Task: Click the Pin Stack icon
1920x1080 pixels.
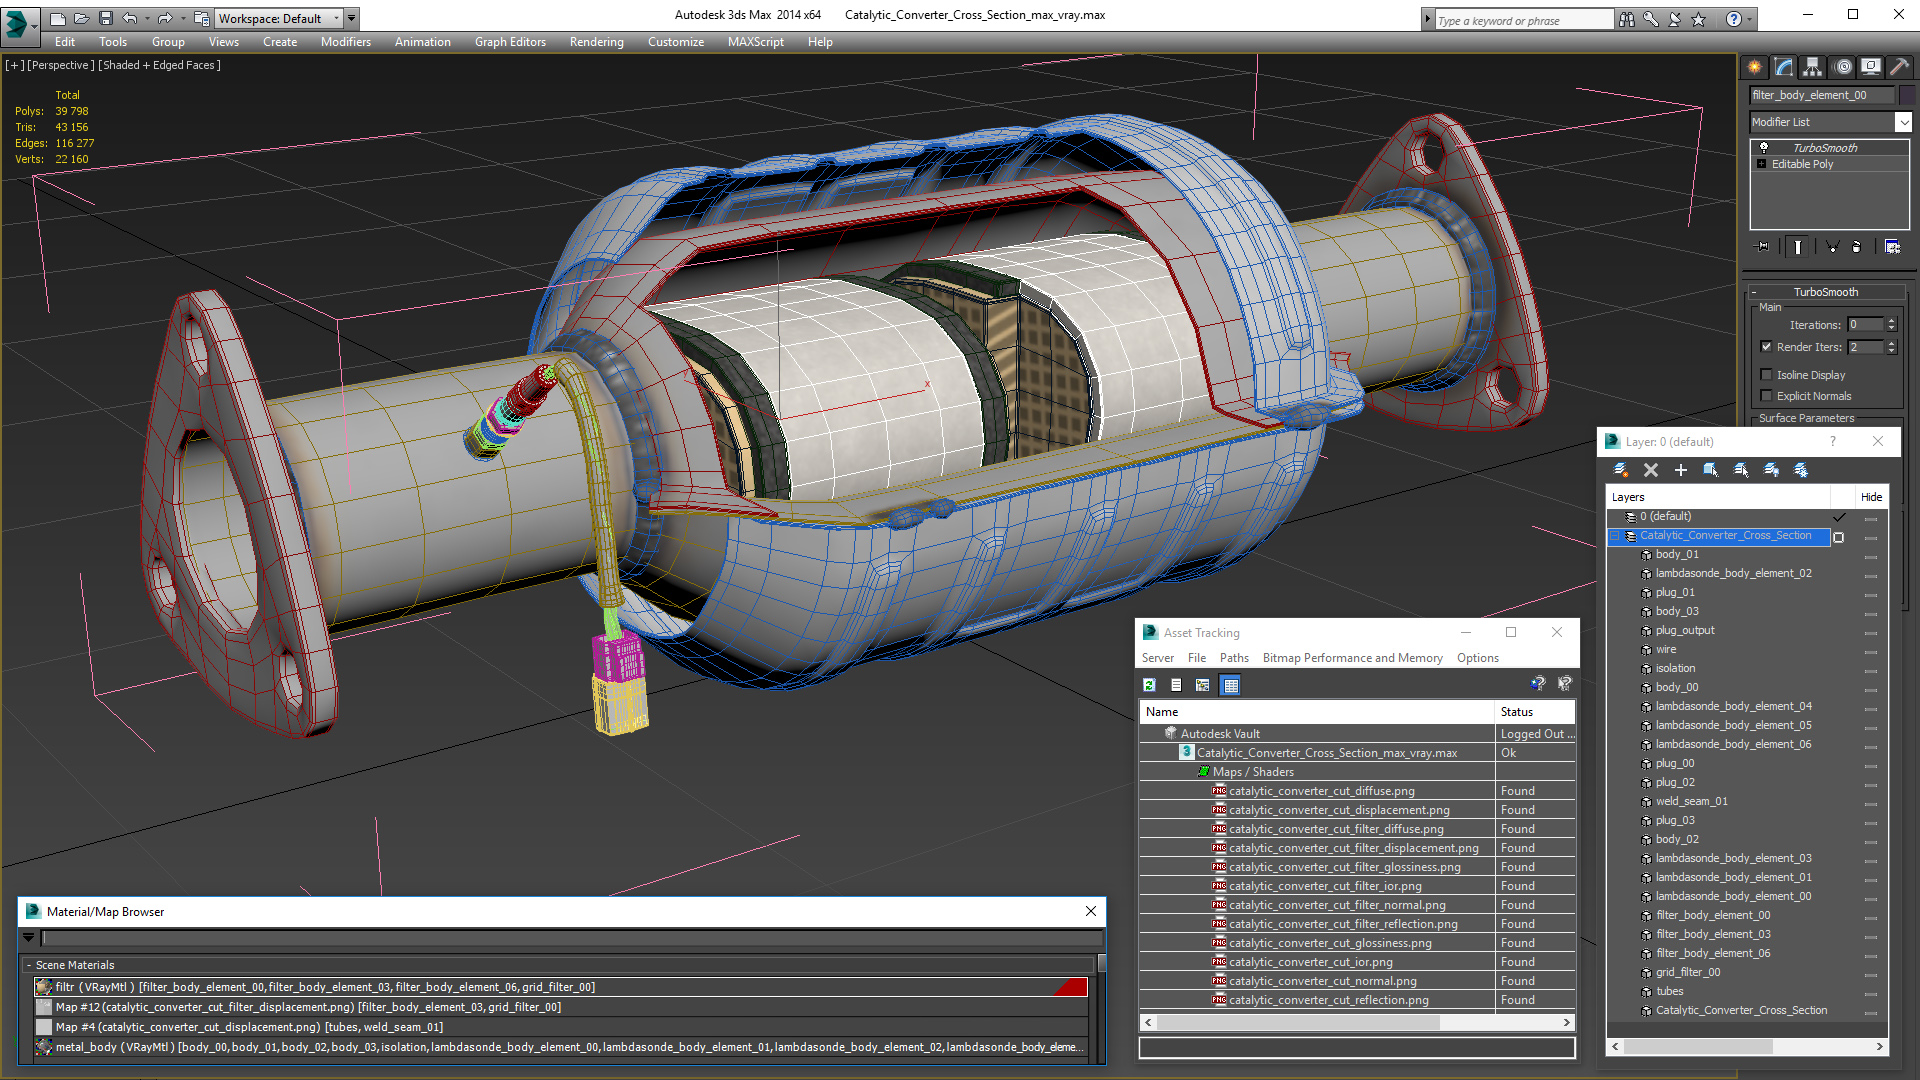Action: click(x=1763, y=246)
